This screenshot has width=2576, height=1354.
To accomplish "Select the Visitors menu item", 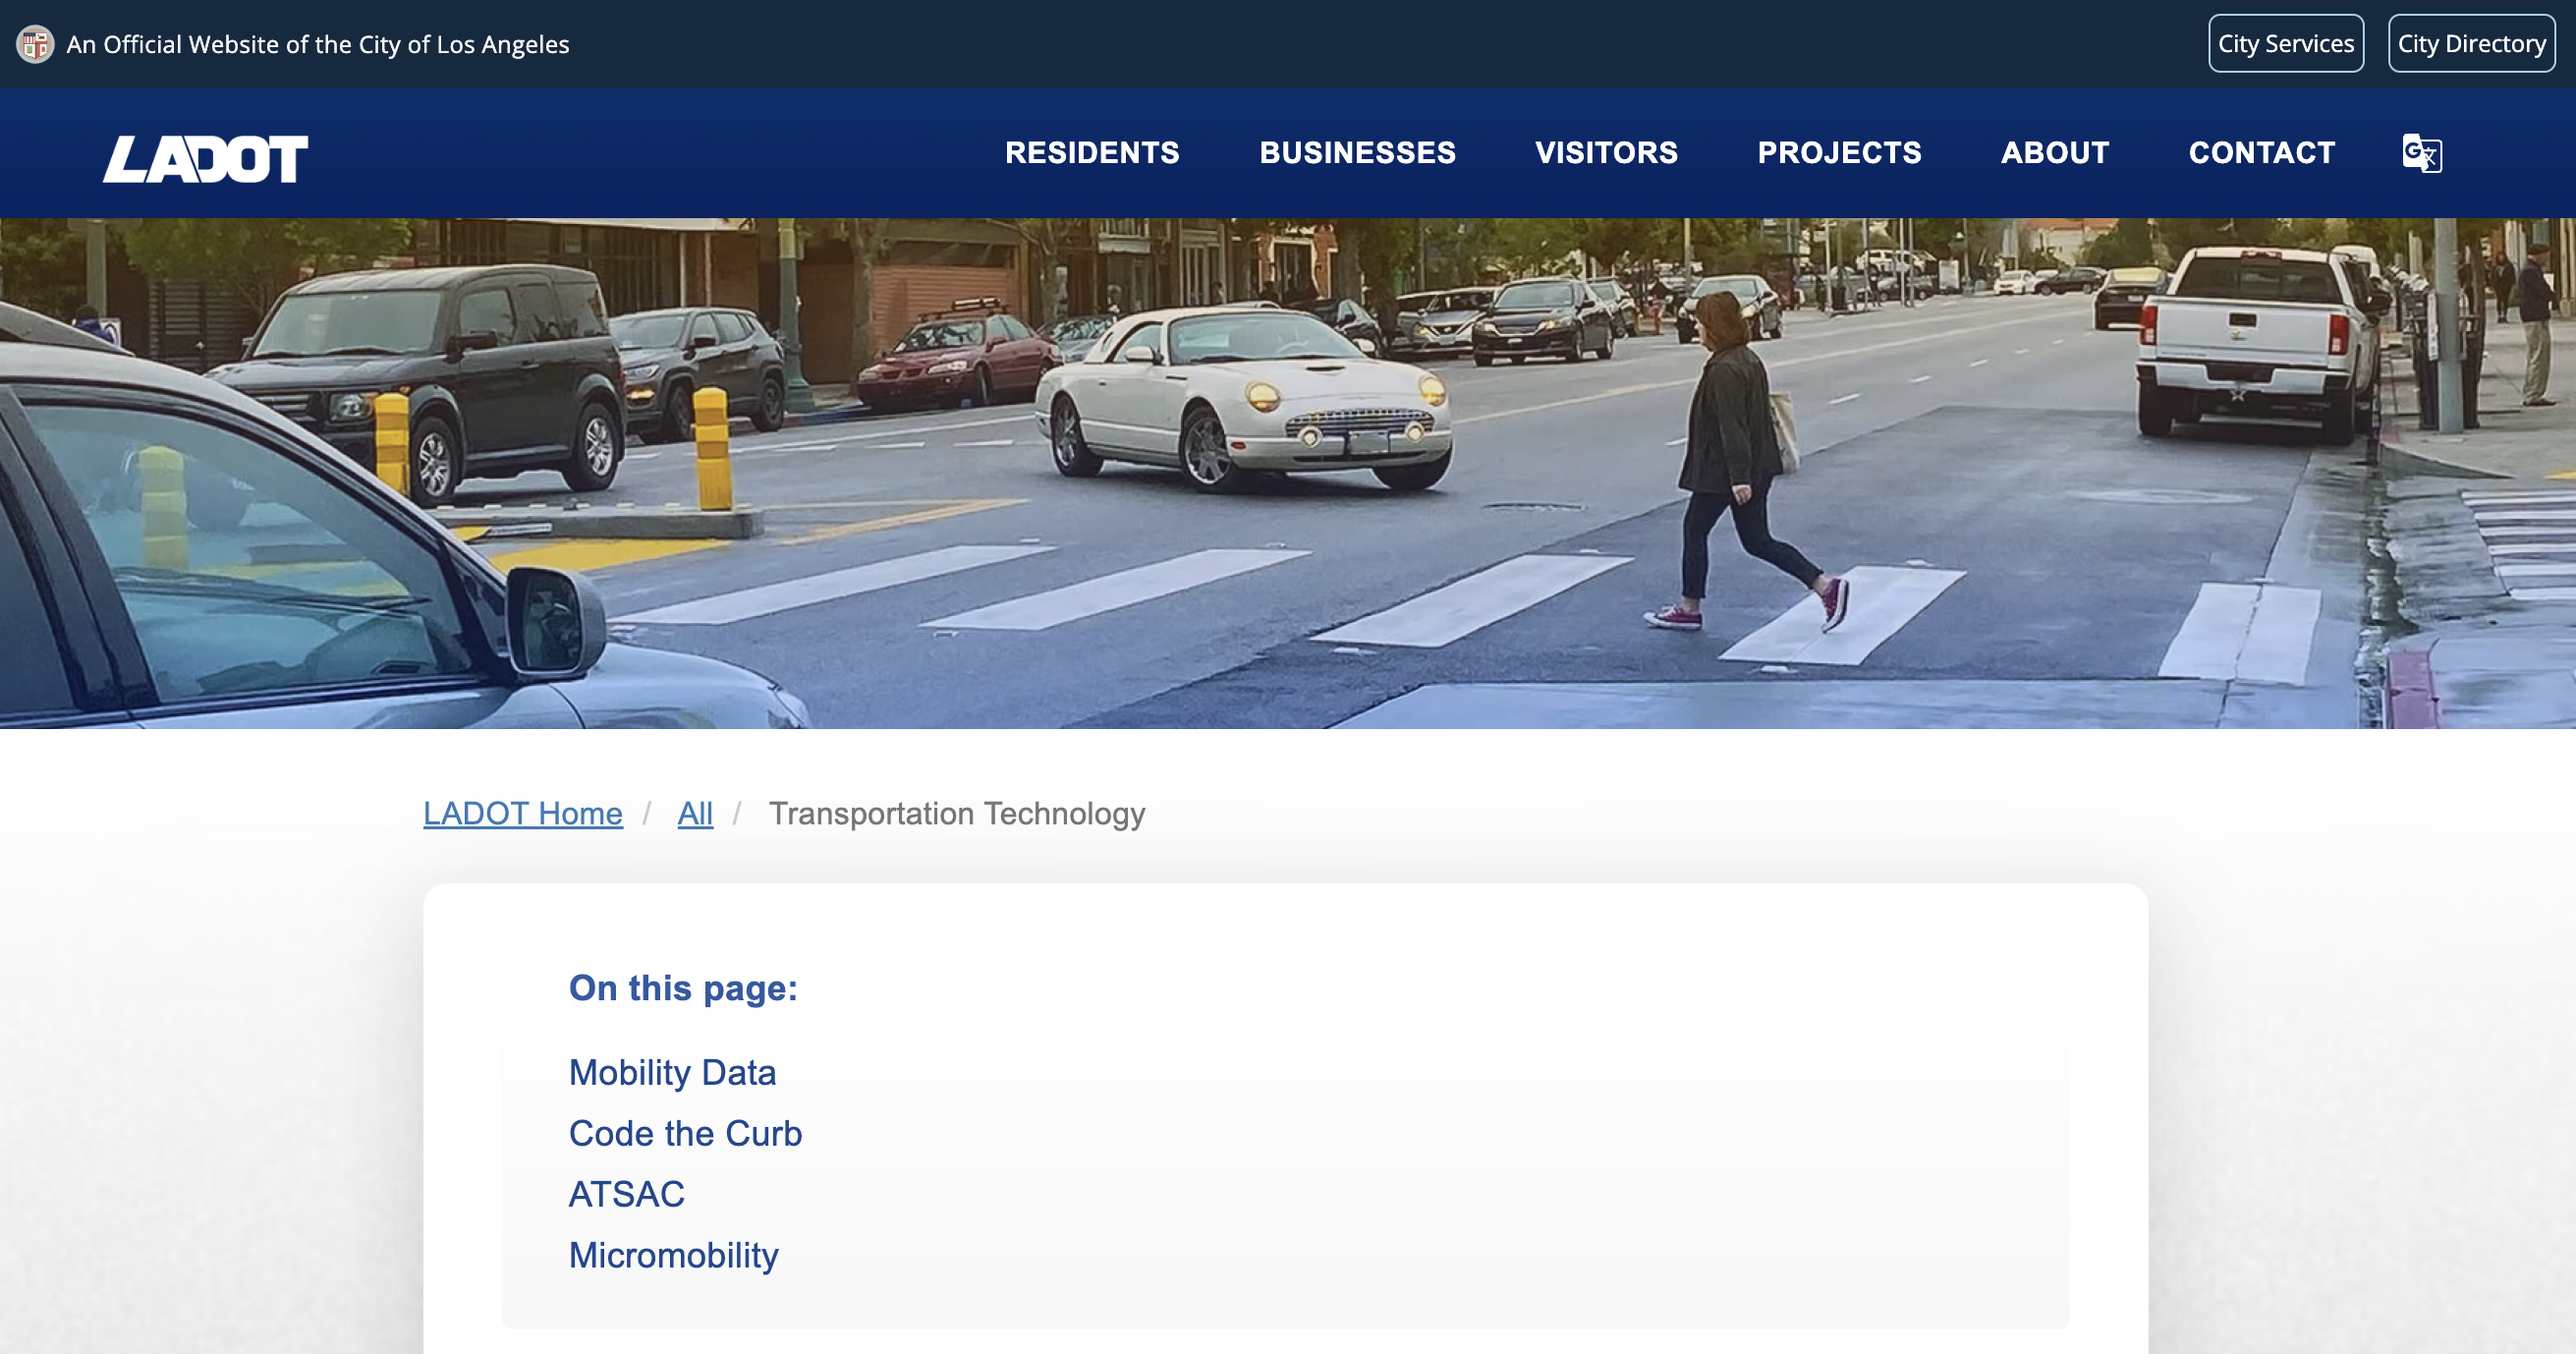I will click(1606, 153).
